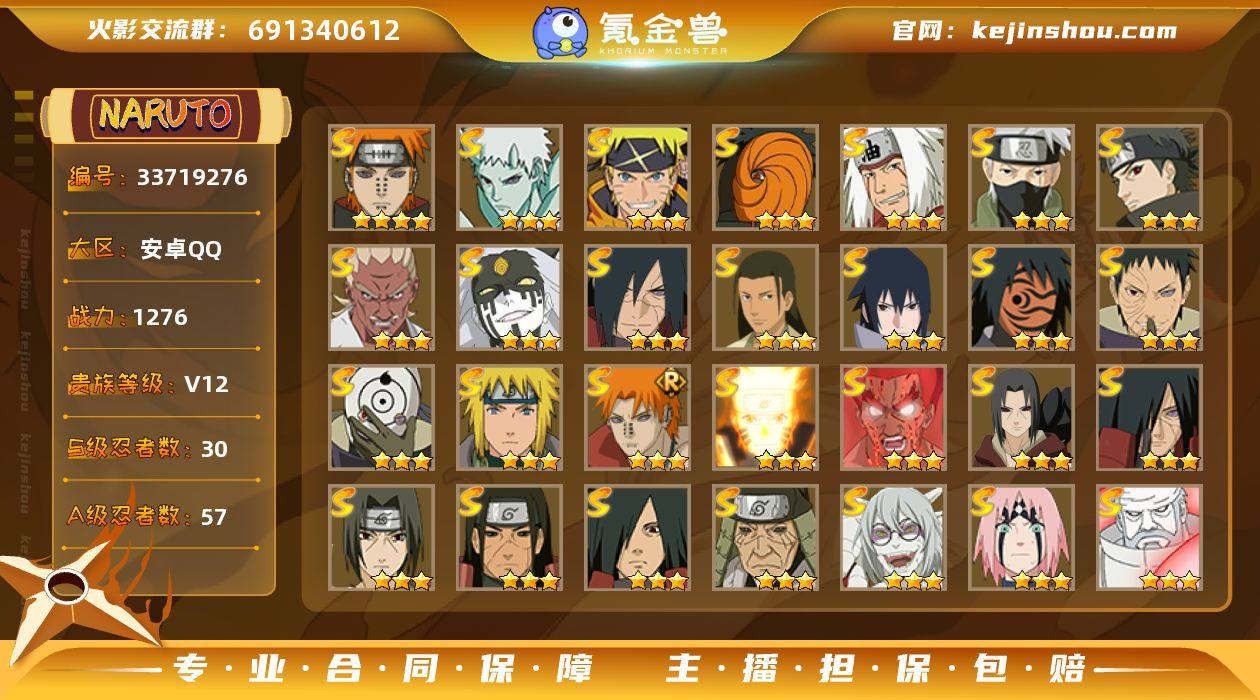Select the orange-haired Pain ninja portrait

[x=381, y=178]
